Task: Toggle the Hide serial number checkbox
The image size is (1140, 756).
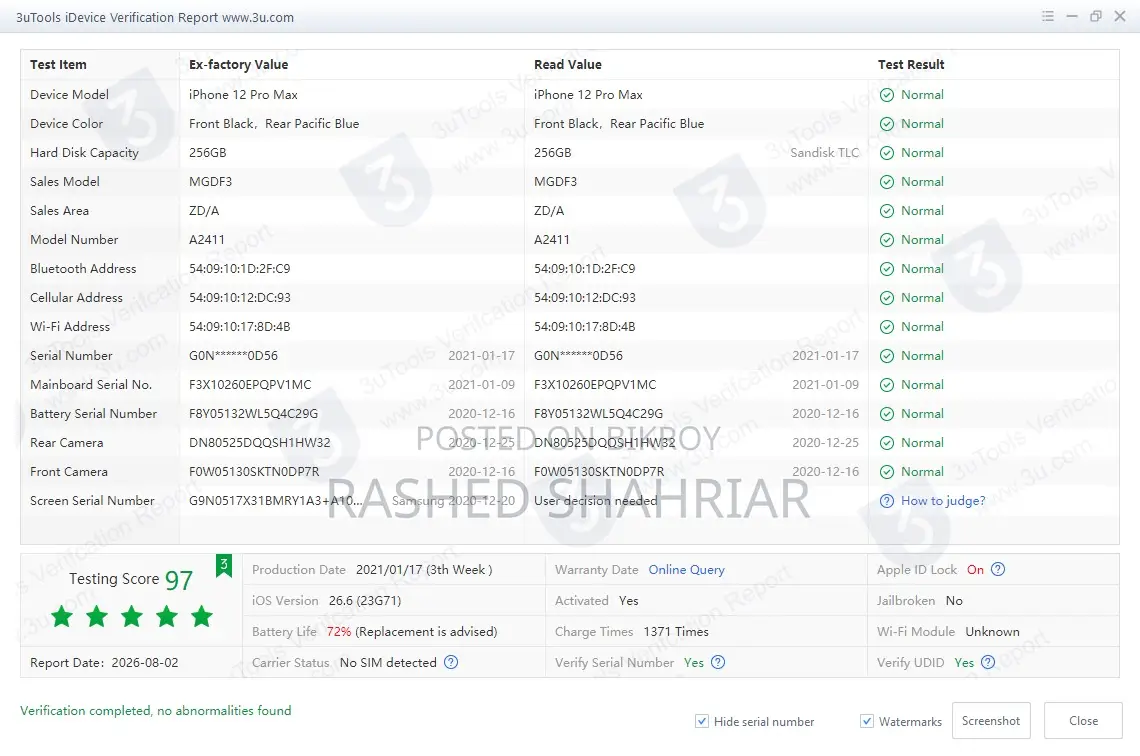Action: click(702, 721)
